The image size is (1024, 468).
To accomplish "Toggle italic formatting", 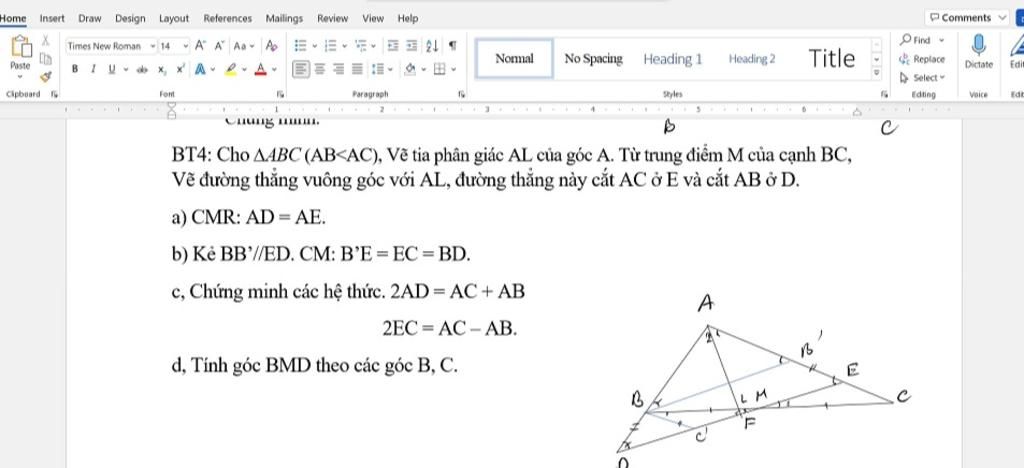I will (x=93, y=69).
